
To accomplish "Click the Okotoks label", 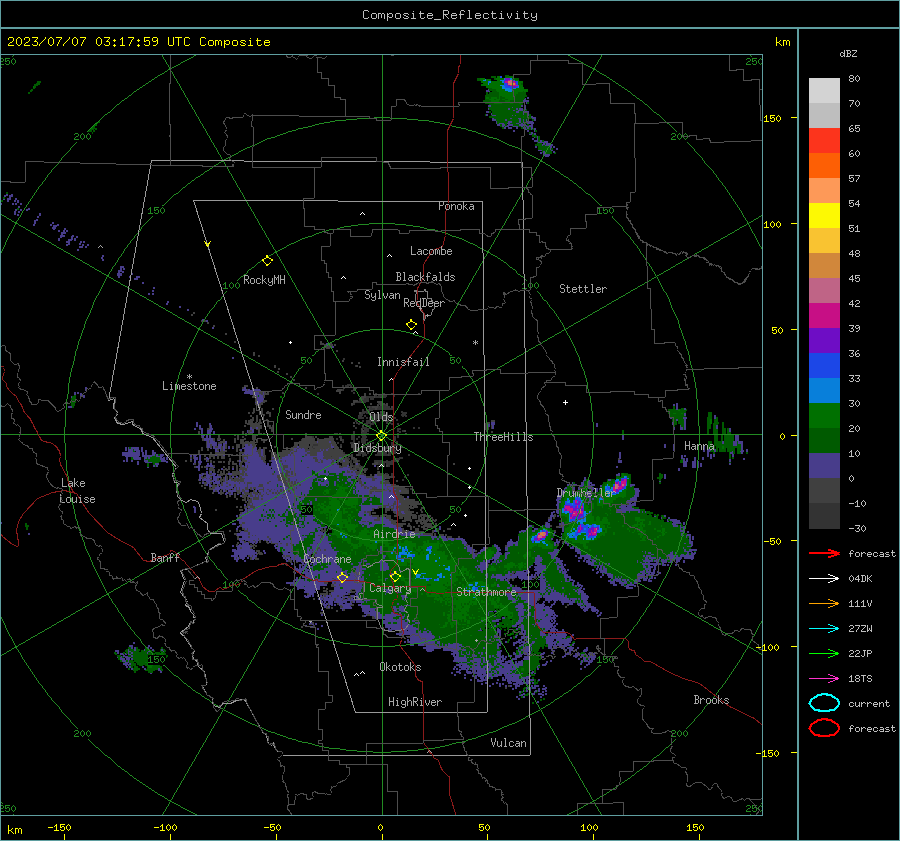I will 400,667.
